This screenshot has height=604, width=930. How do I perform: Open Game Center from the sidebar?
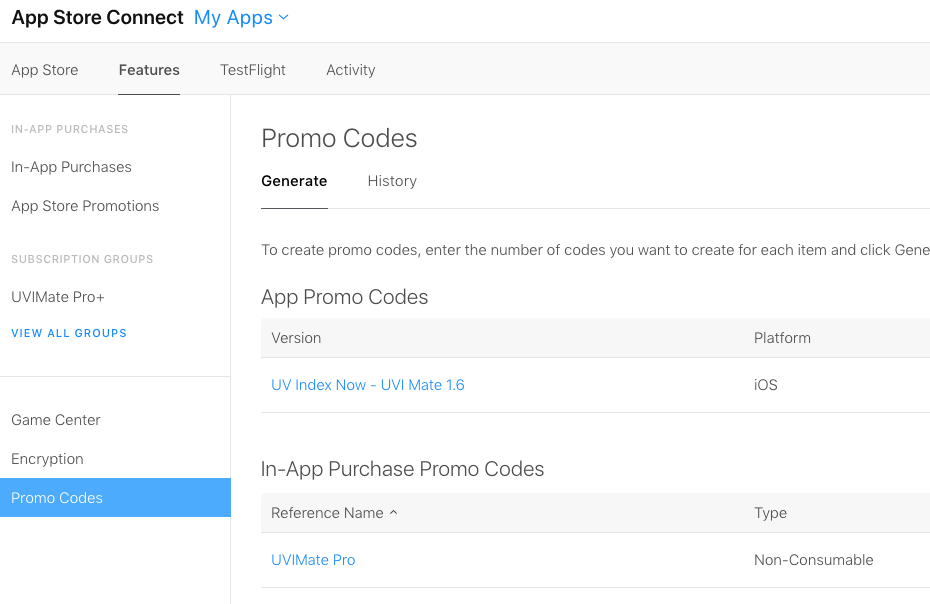point(56,420)
